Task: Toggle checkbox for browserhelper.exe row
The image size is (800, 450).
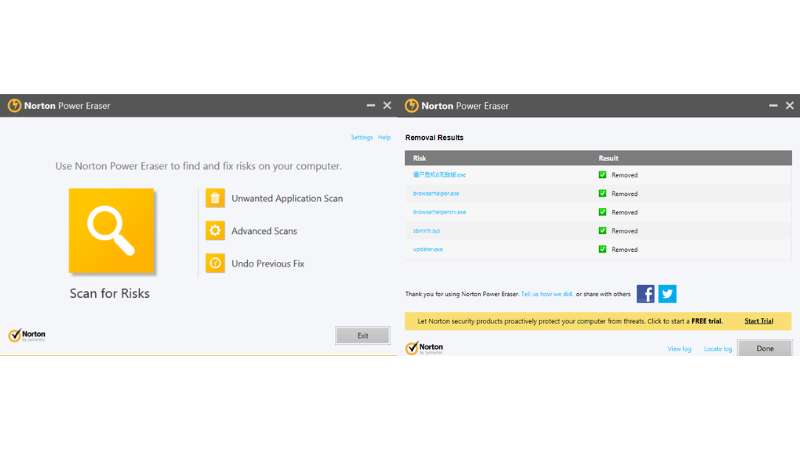Action: click(603, 193)
